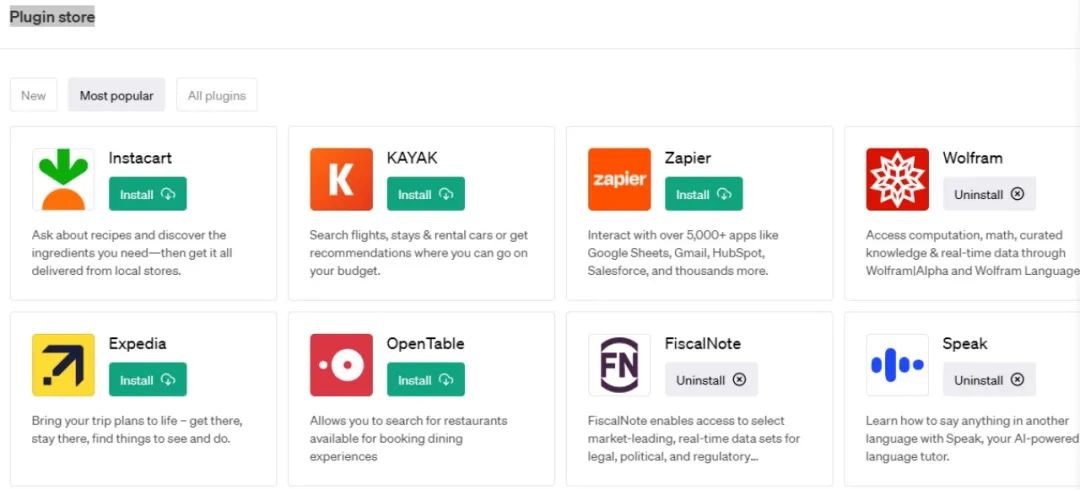Click the yellow Expedia arrow icon
Screen dimensions: 1080x490
[63, 365]
